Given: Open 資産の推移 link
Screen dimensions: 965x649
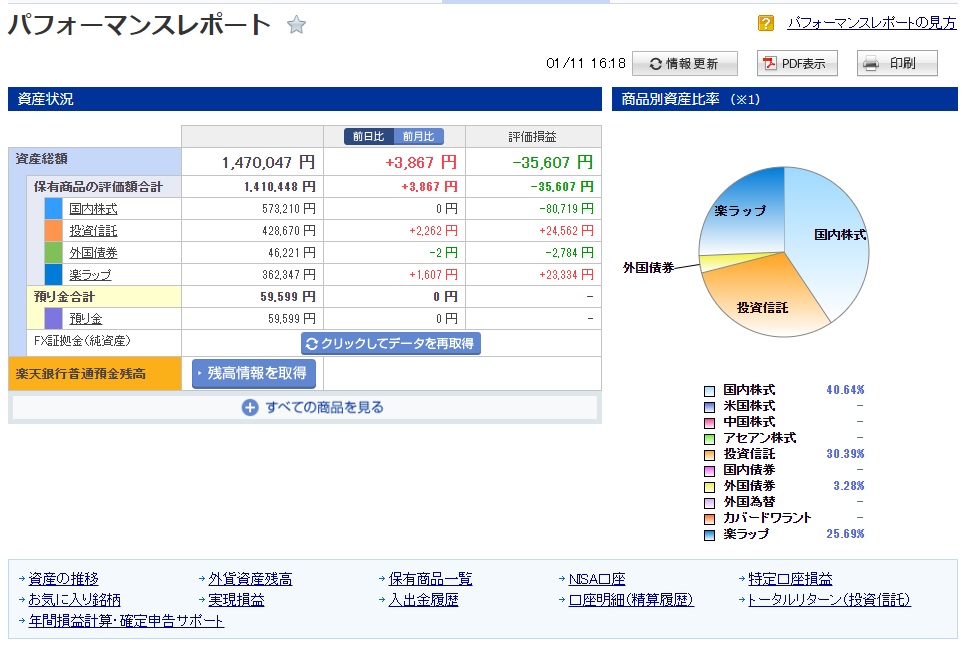Looking at the screenshot, I should (x=63, y=579).
